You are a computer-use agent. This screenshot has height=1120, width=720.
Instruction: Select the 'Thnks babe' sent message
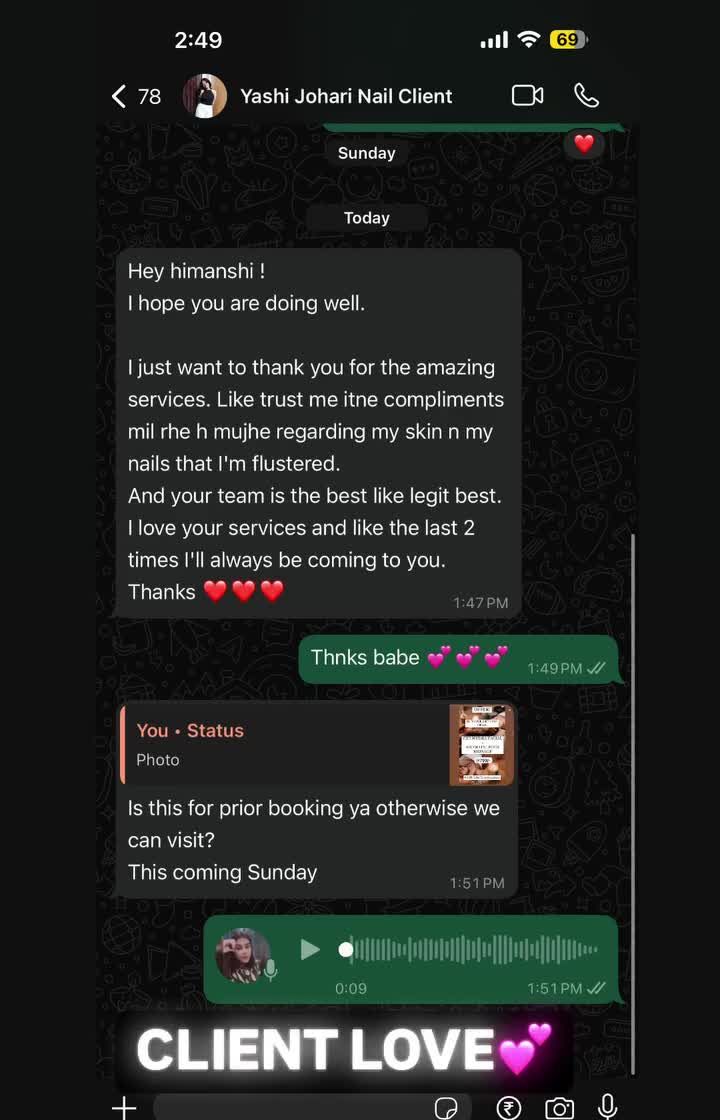[x=458, y=659]
